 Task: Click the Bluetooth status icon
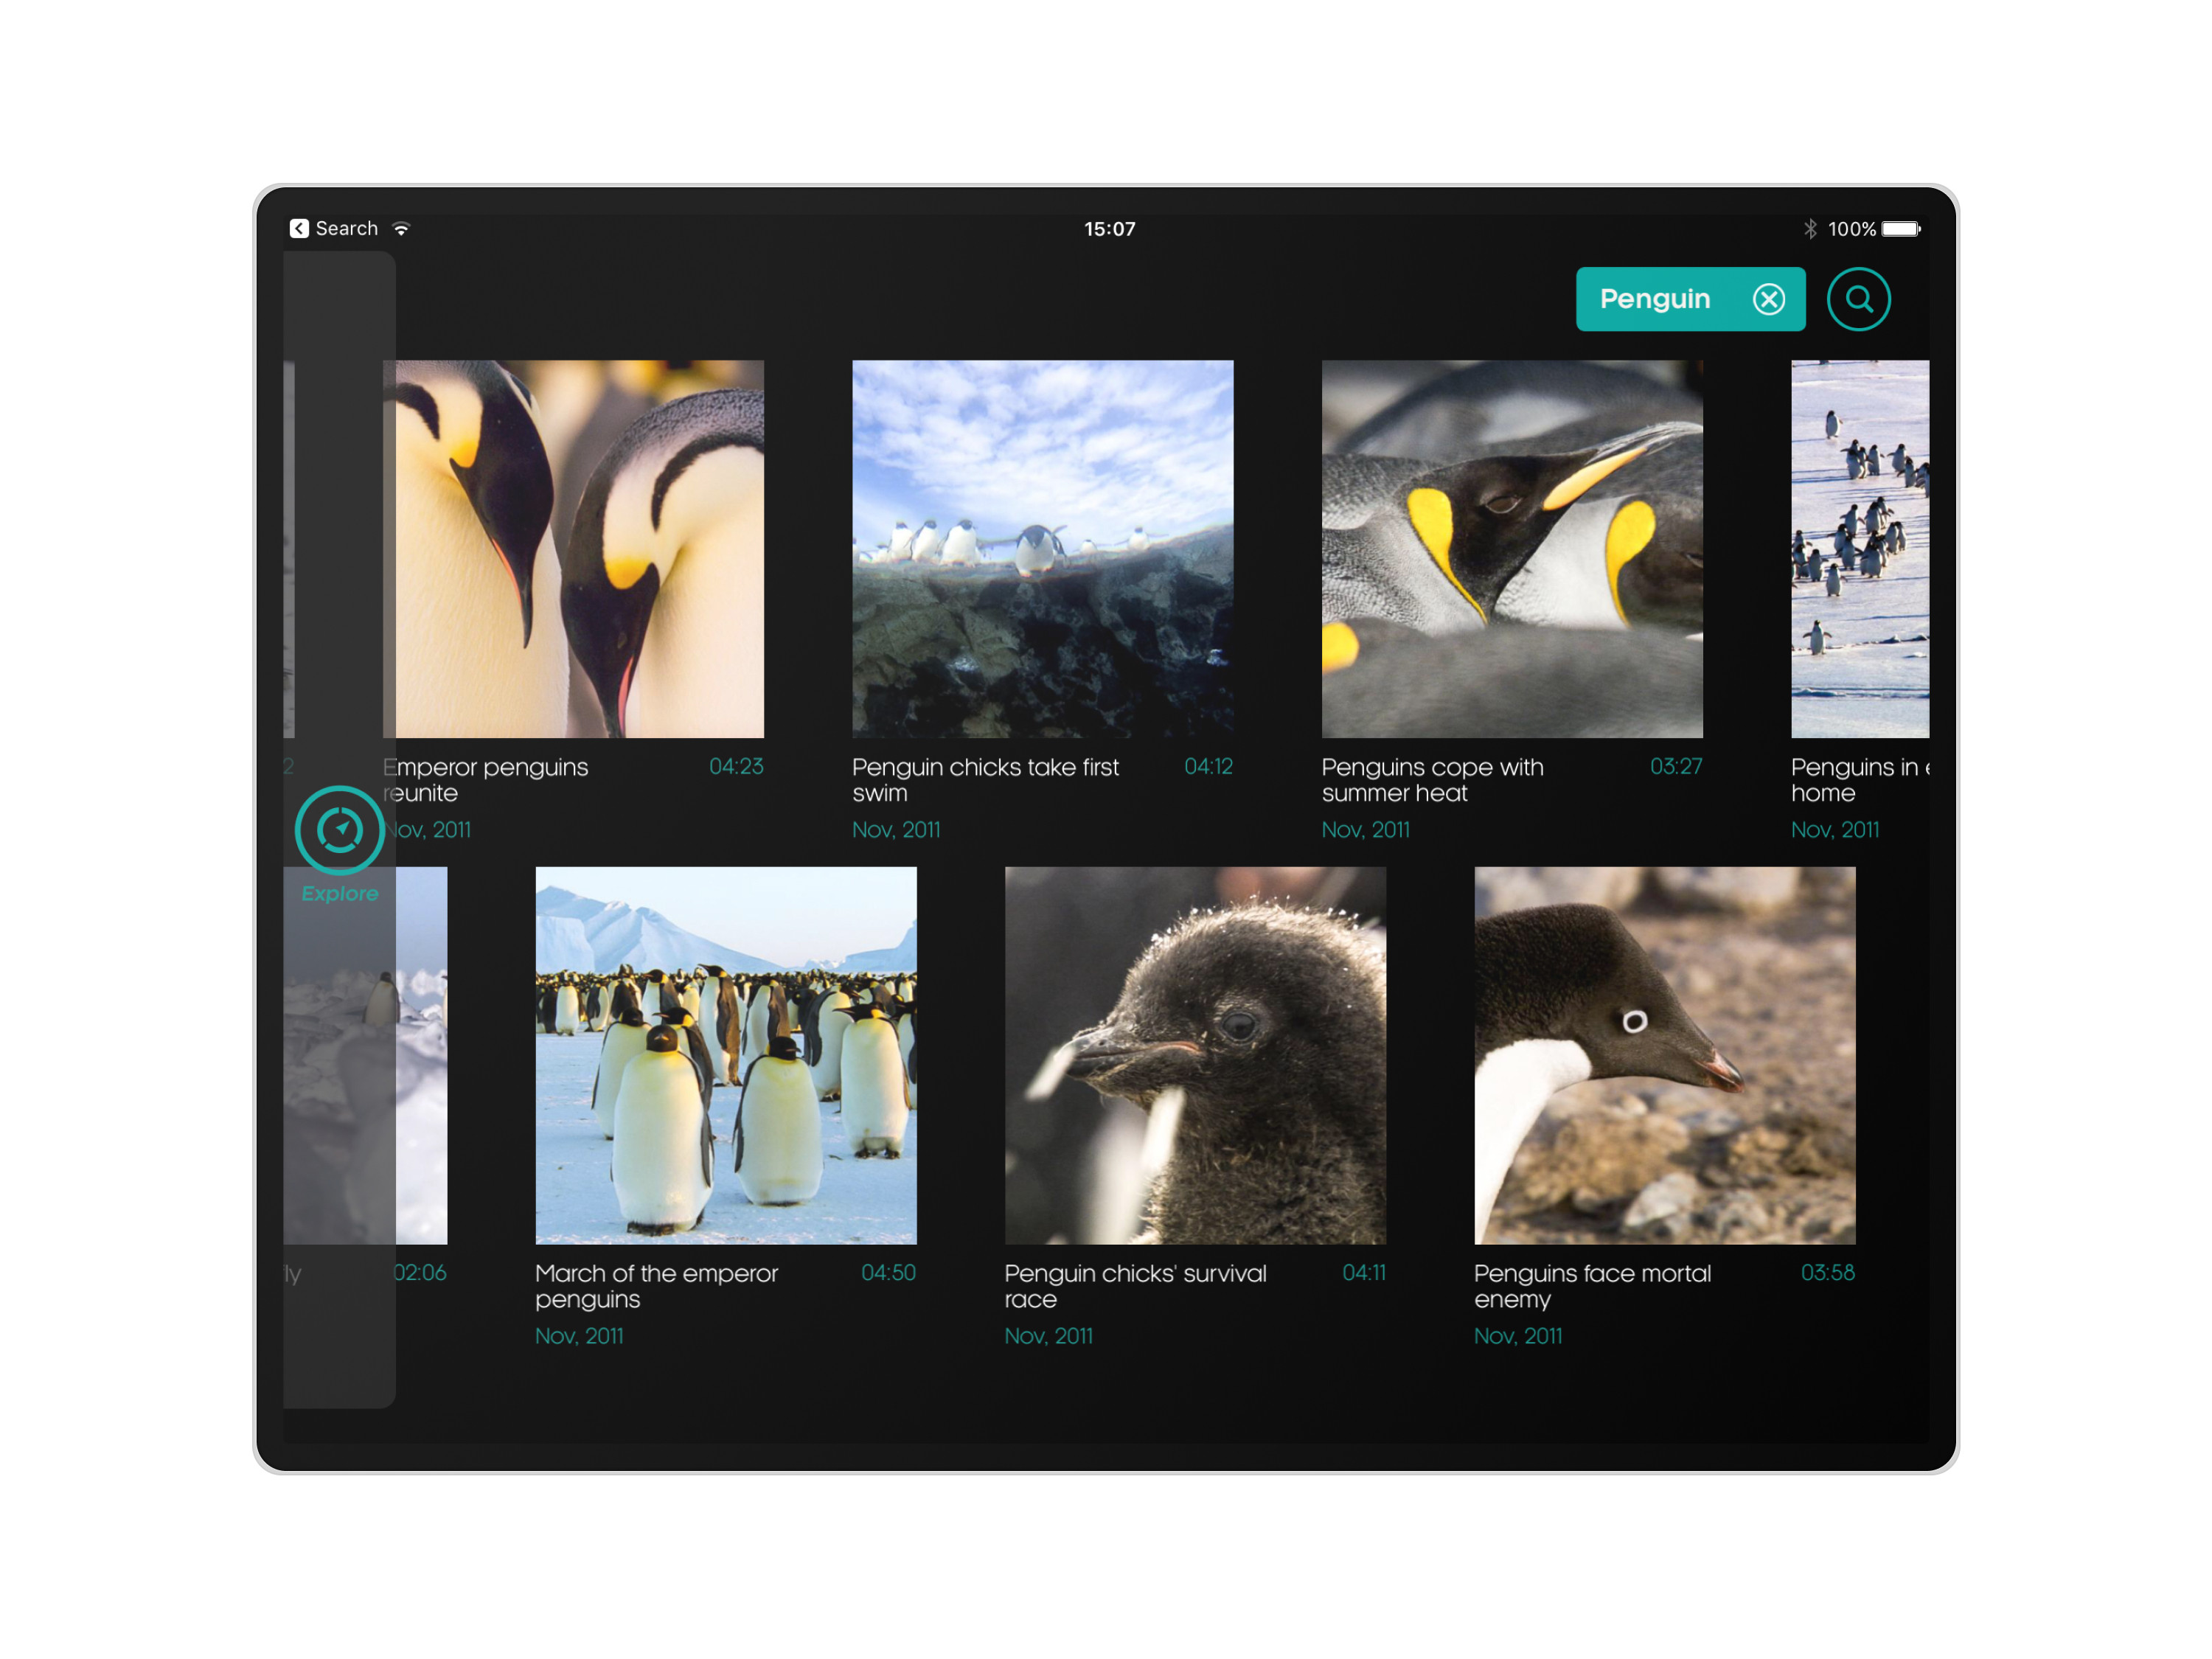point(1810,229)
